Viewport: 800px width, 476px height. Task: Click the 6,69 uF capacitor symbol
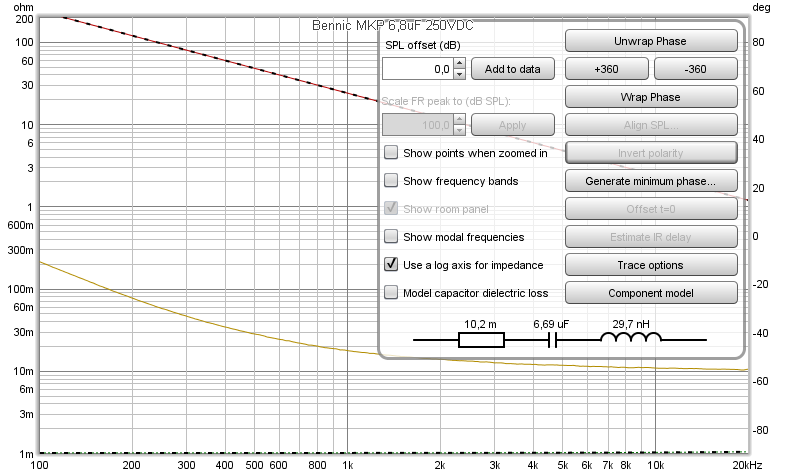click(x=552, y=340)
